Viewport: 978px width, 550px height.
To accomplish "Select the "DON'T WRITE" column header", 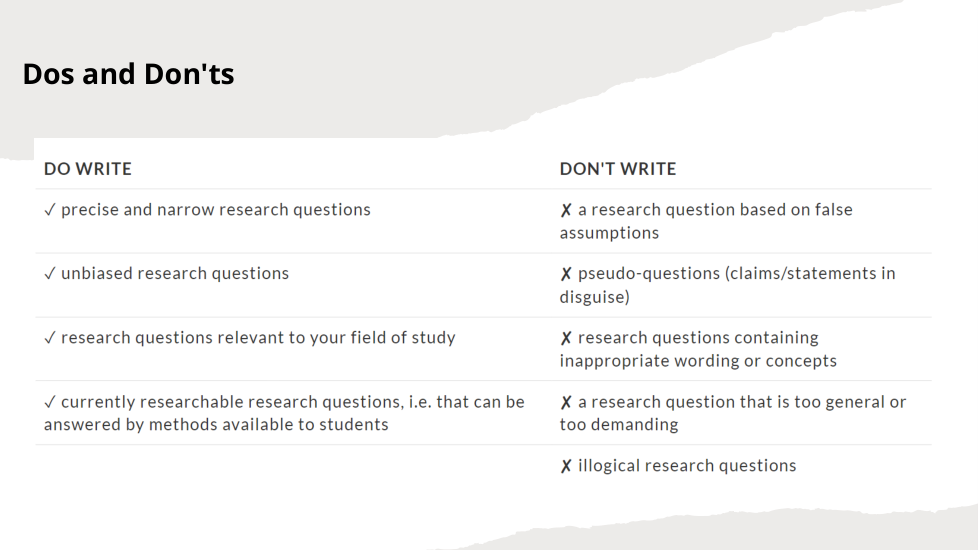I will click(x=618, y=169).
